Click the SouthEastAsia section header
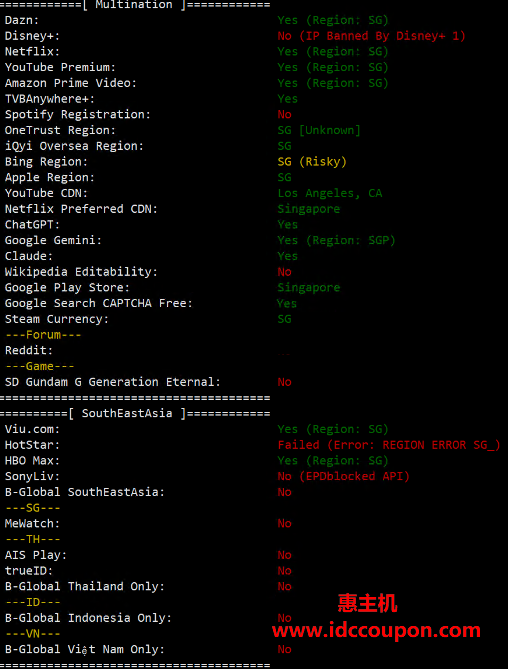The image size is (508, 670). (135, 413)
